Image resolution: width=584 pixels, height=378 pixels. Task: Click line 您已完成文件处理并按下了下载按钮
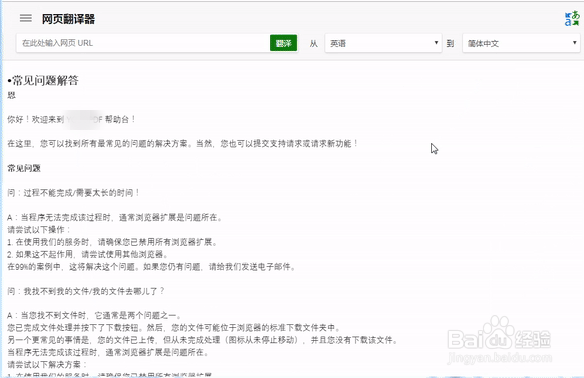point(174,328)
